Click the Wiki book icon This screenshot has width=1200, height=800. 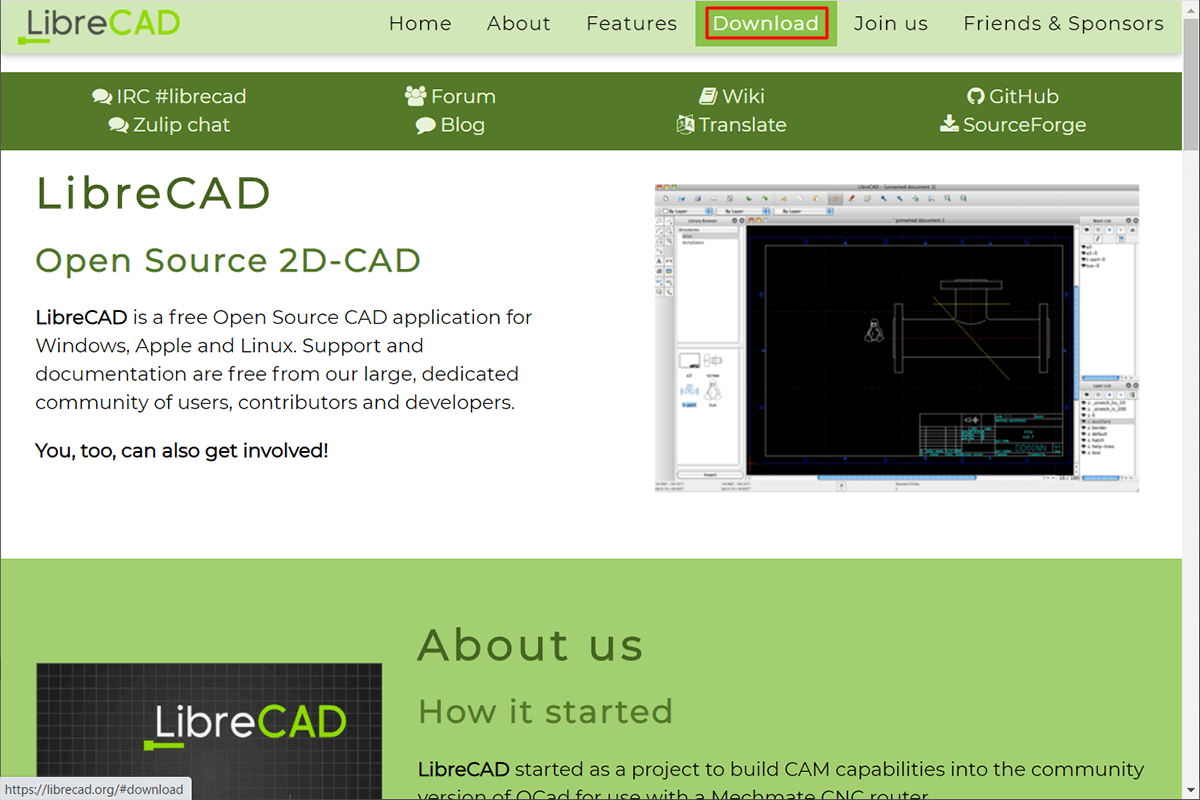click(708, 96)
